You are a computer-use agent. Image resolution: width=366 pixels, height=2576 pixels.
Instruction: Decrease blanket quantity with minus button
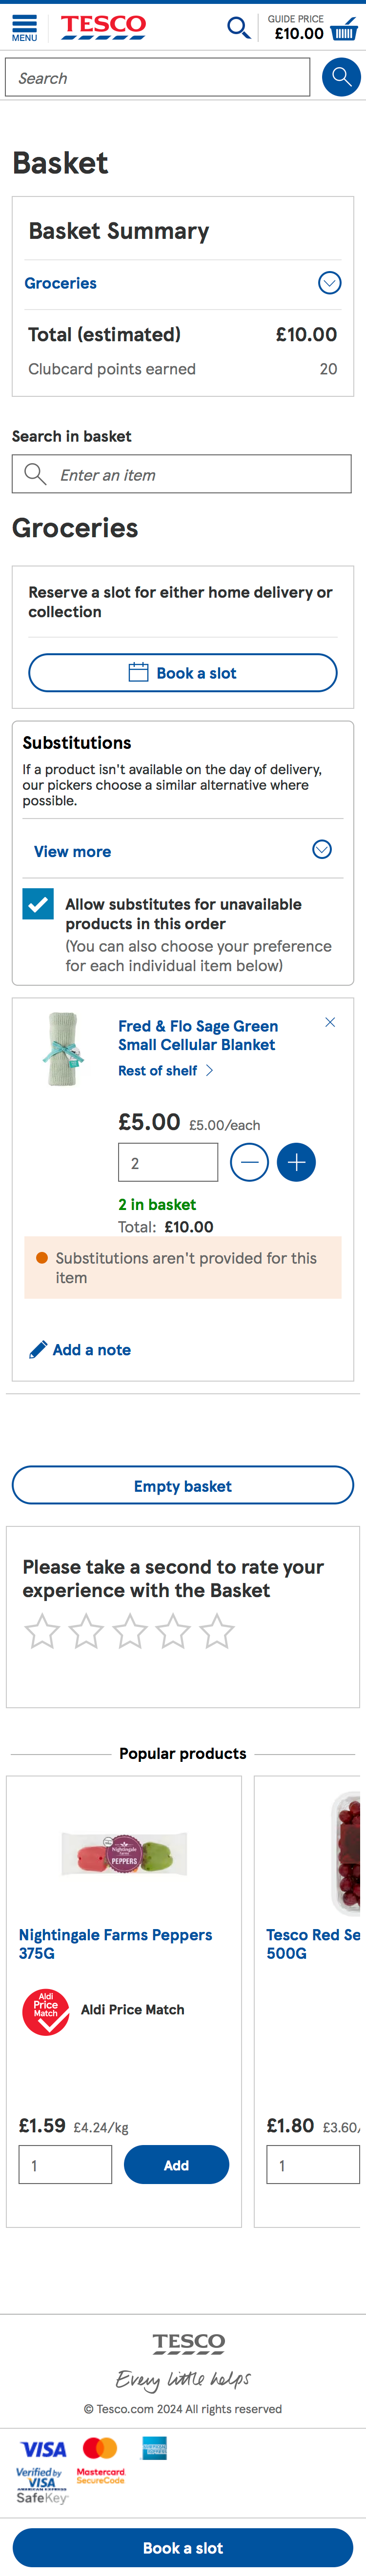[x=249, y=1162]
